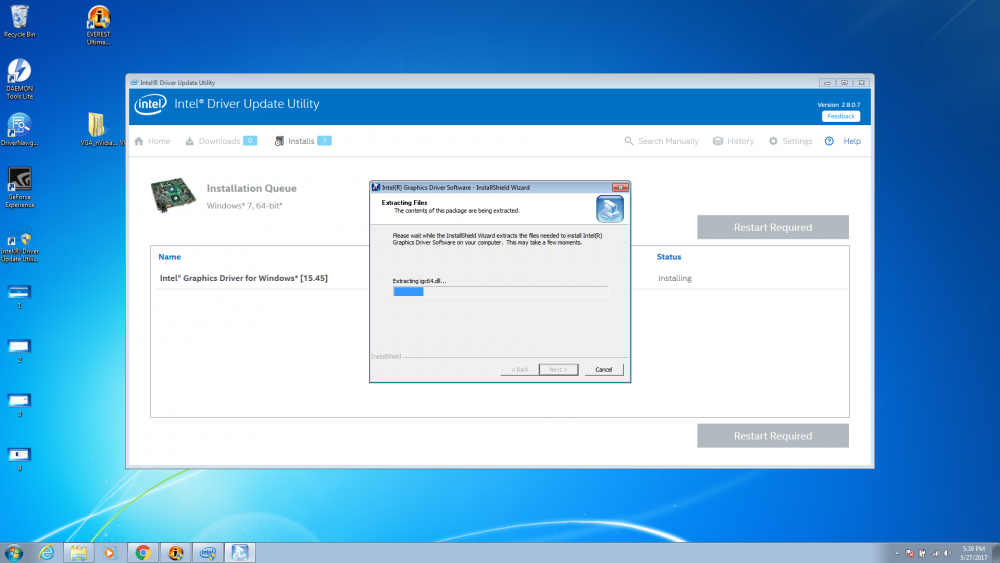
Task: Open the EVEREST Ultimate desktop icon
Action: (98, 25)
